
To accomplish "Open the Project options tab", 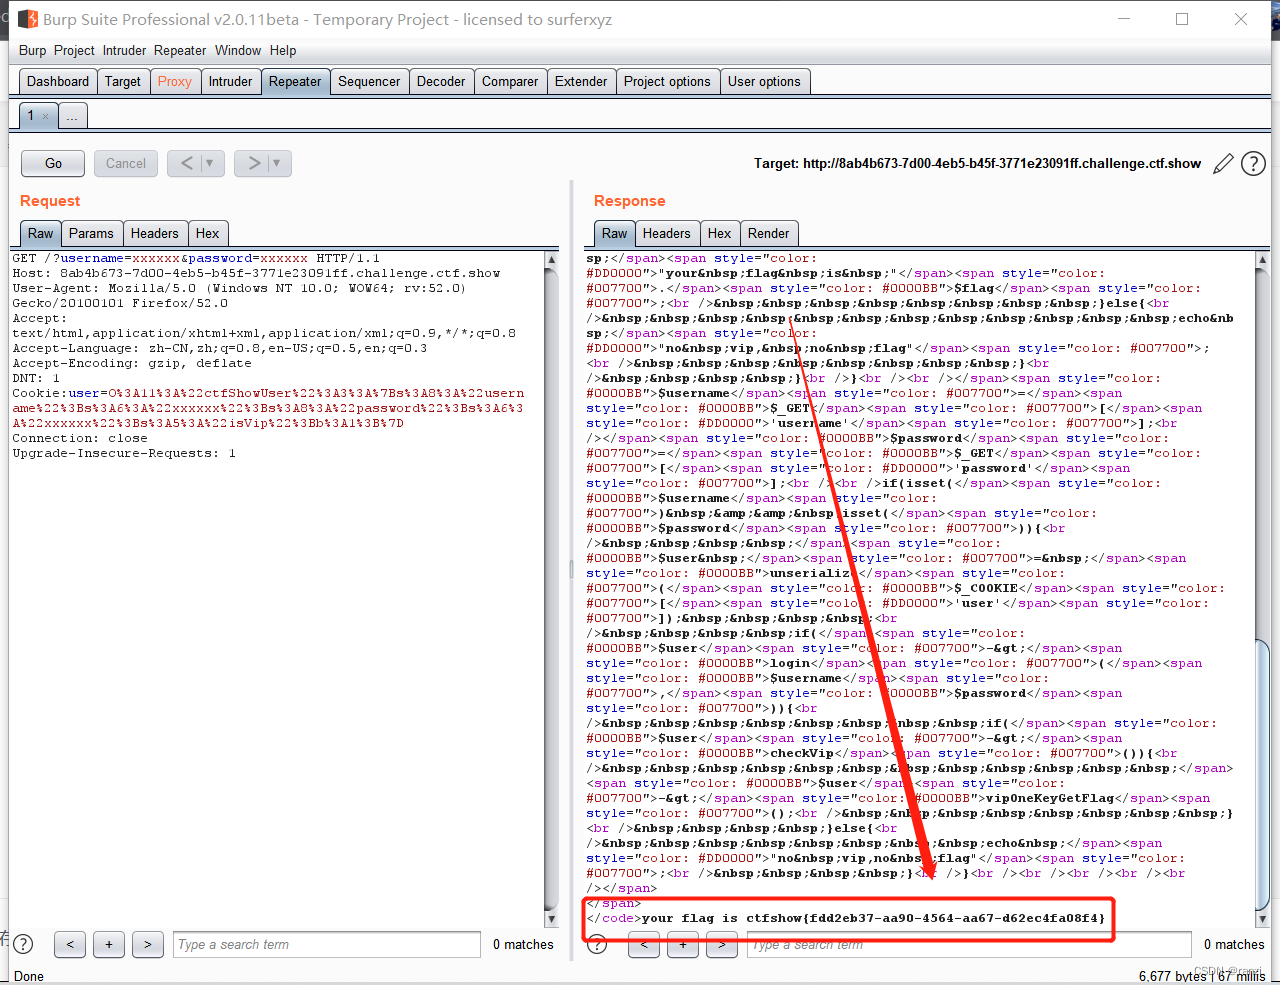I will [667, 81].
